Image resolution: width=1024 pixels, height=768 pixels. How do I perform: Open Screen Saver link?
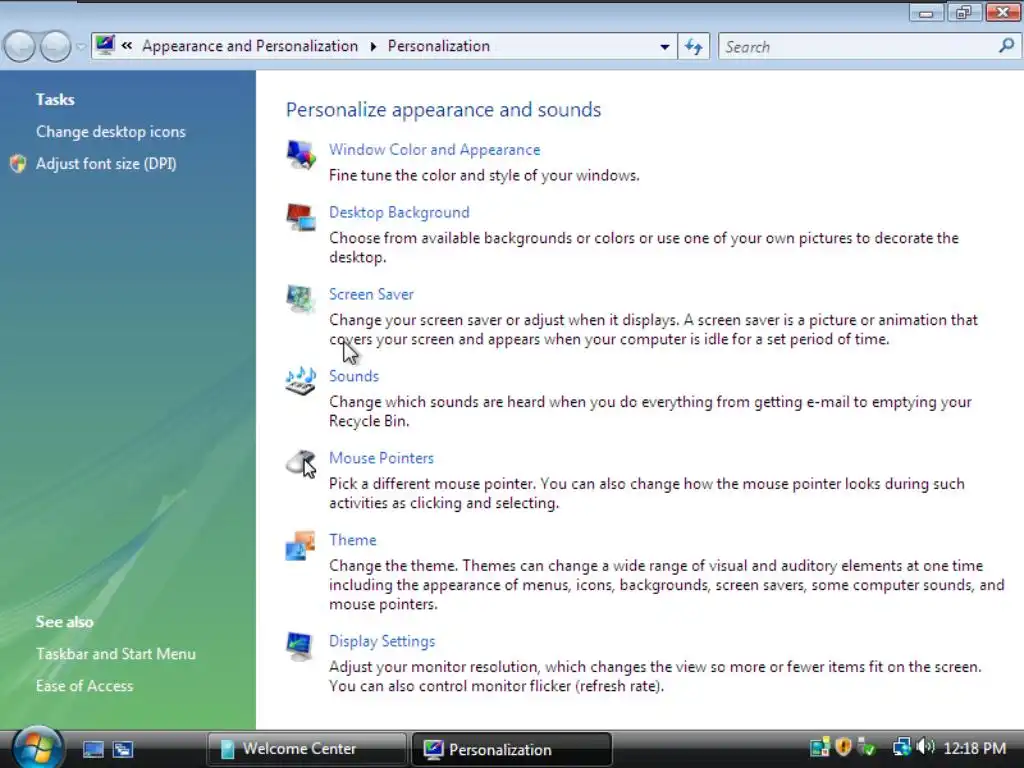[x=371, y=295]
